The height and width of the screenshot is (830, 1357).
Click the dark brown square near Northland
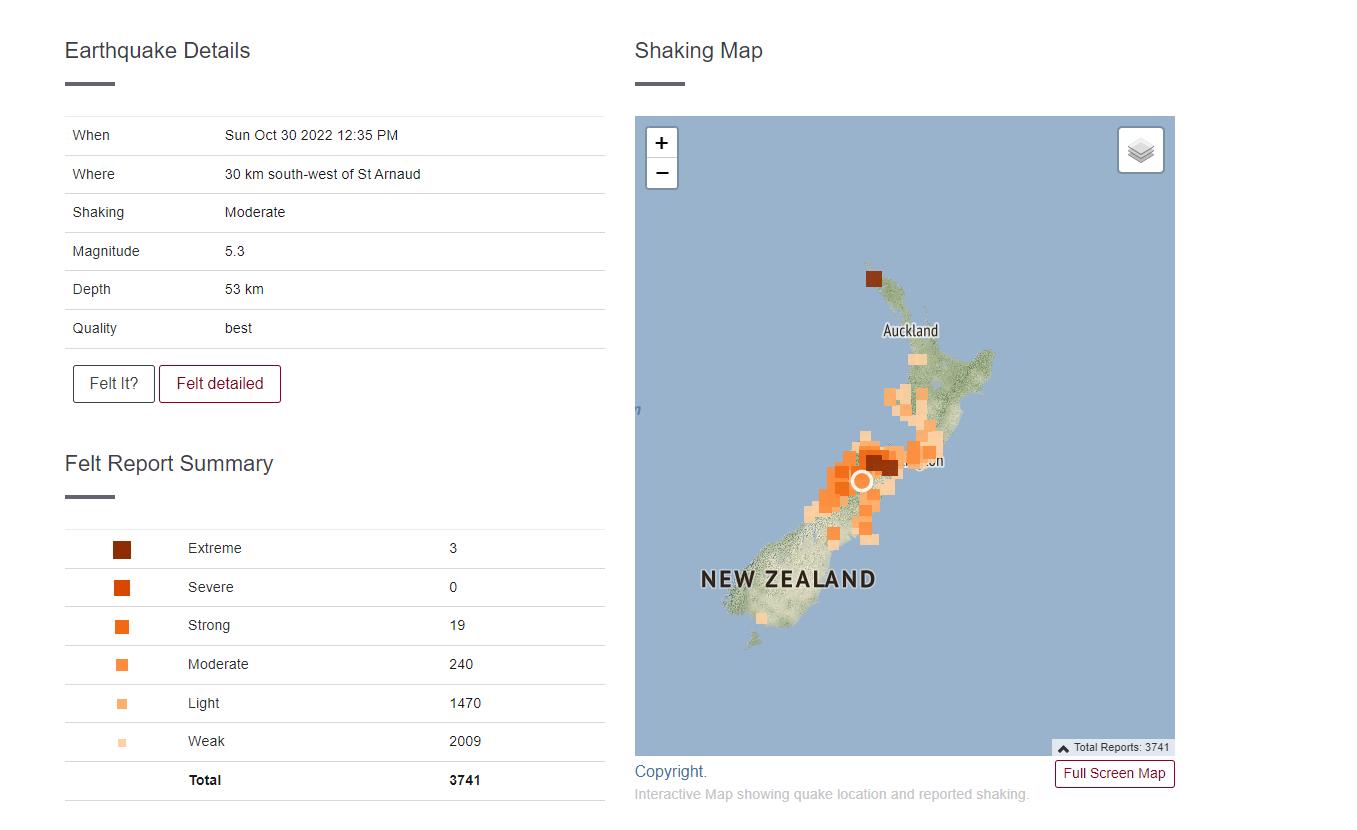pyautogui.click(x=874, y=278)
